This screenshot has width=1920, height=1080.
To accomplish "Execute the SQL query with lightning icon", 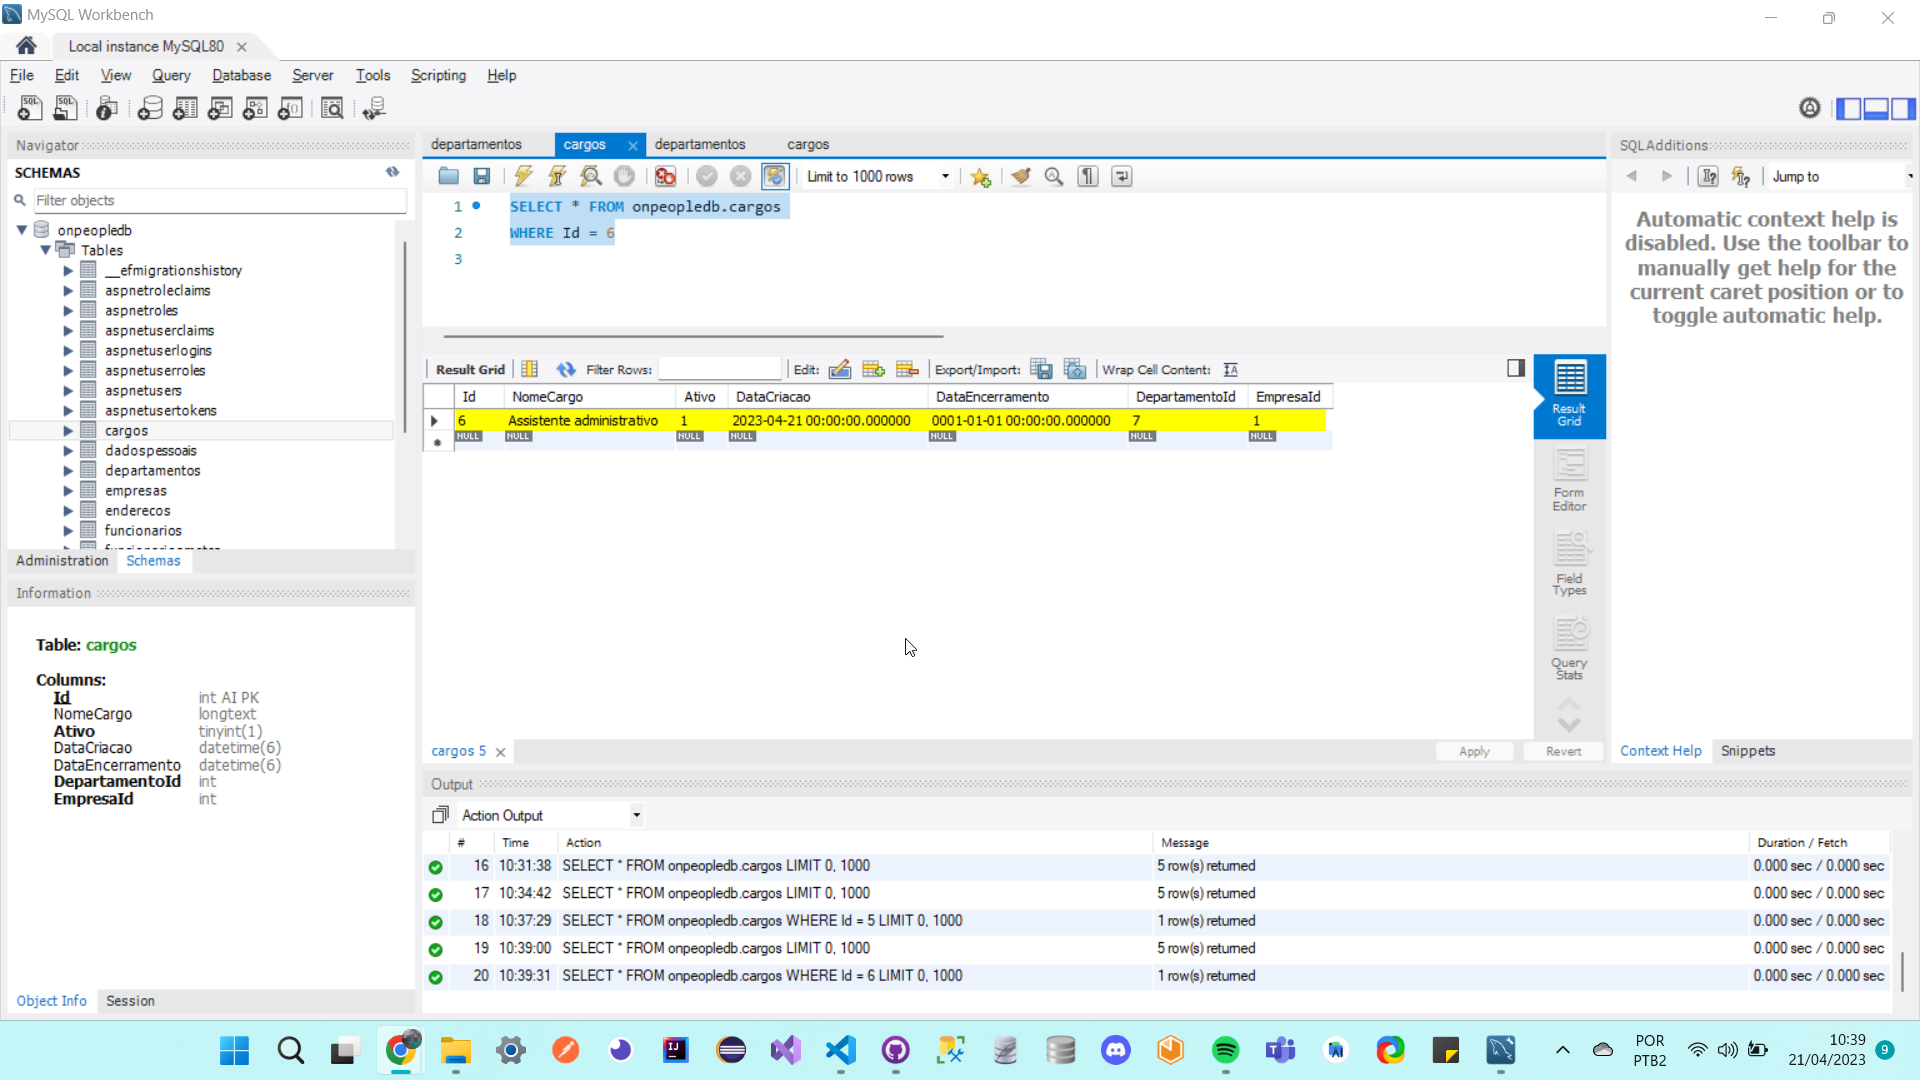I will 523,176.
